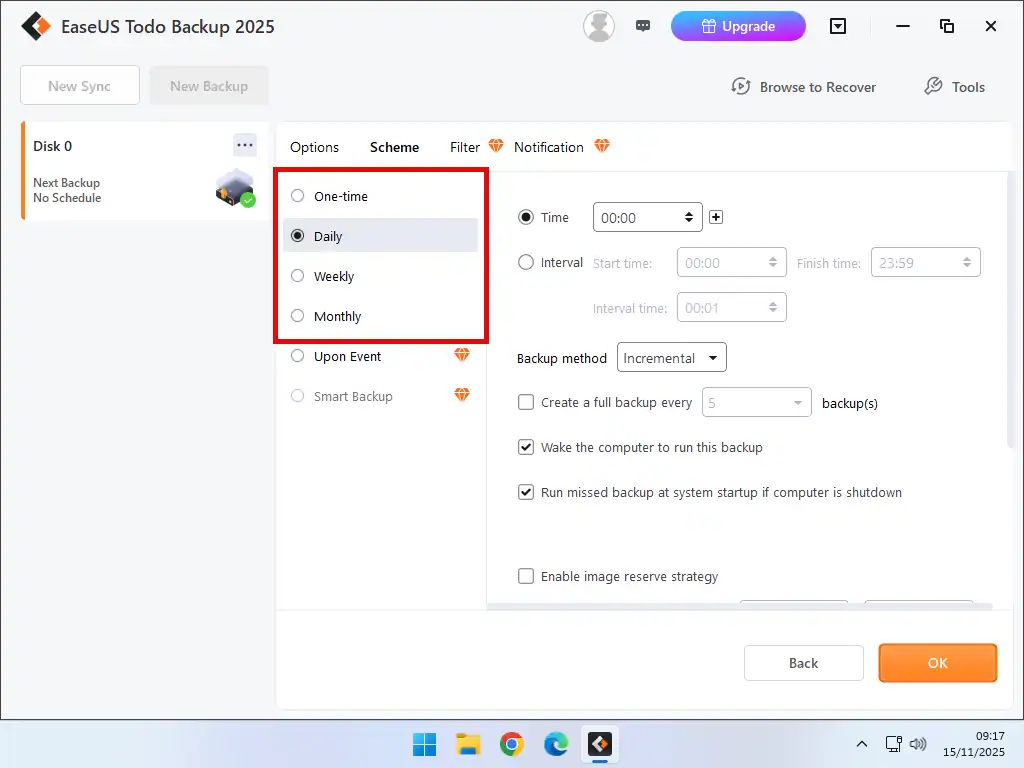Click the Upgrade button
The image size is (1024, 768).
coord(738,26)
